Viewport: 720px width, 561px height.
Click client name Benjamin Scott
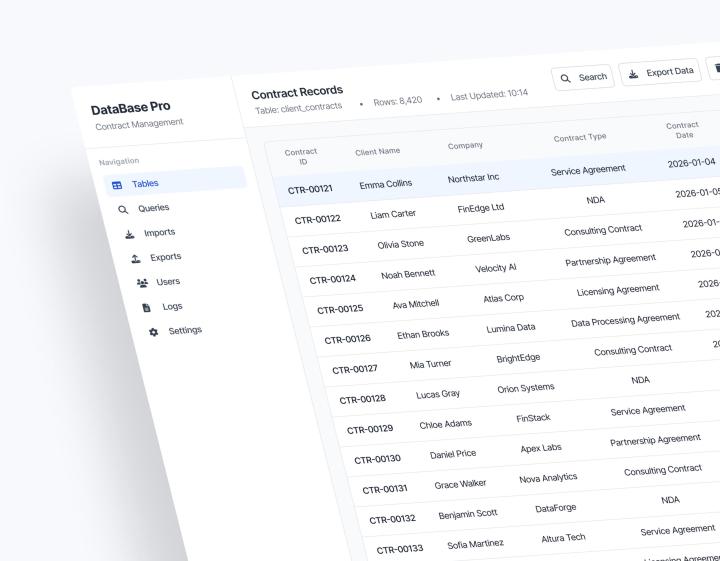[x=468, y=514]
